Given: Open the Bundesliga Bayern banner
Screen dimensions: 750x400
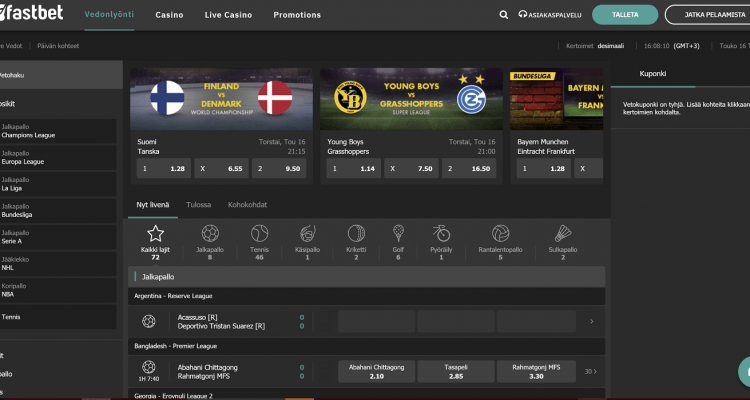Looking at the screenshot, I should [x=556, y=99].
